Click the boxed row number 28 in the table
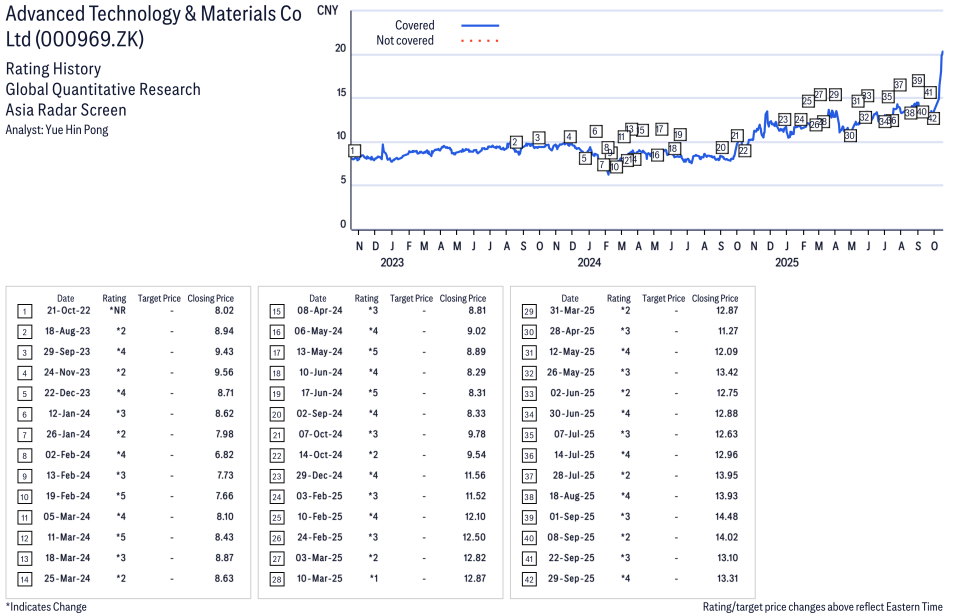This screenshot has height=614, width=954. (276, 579)
